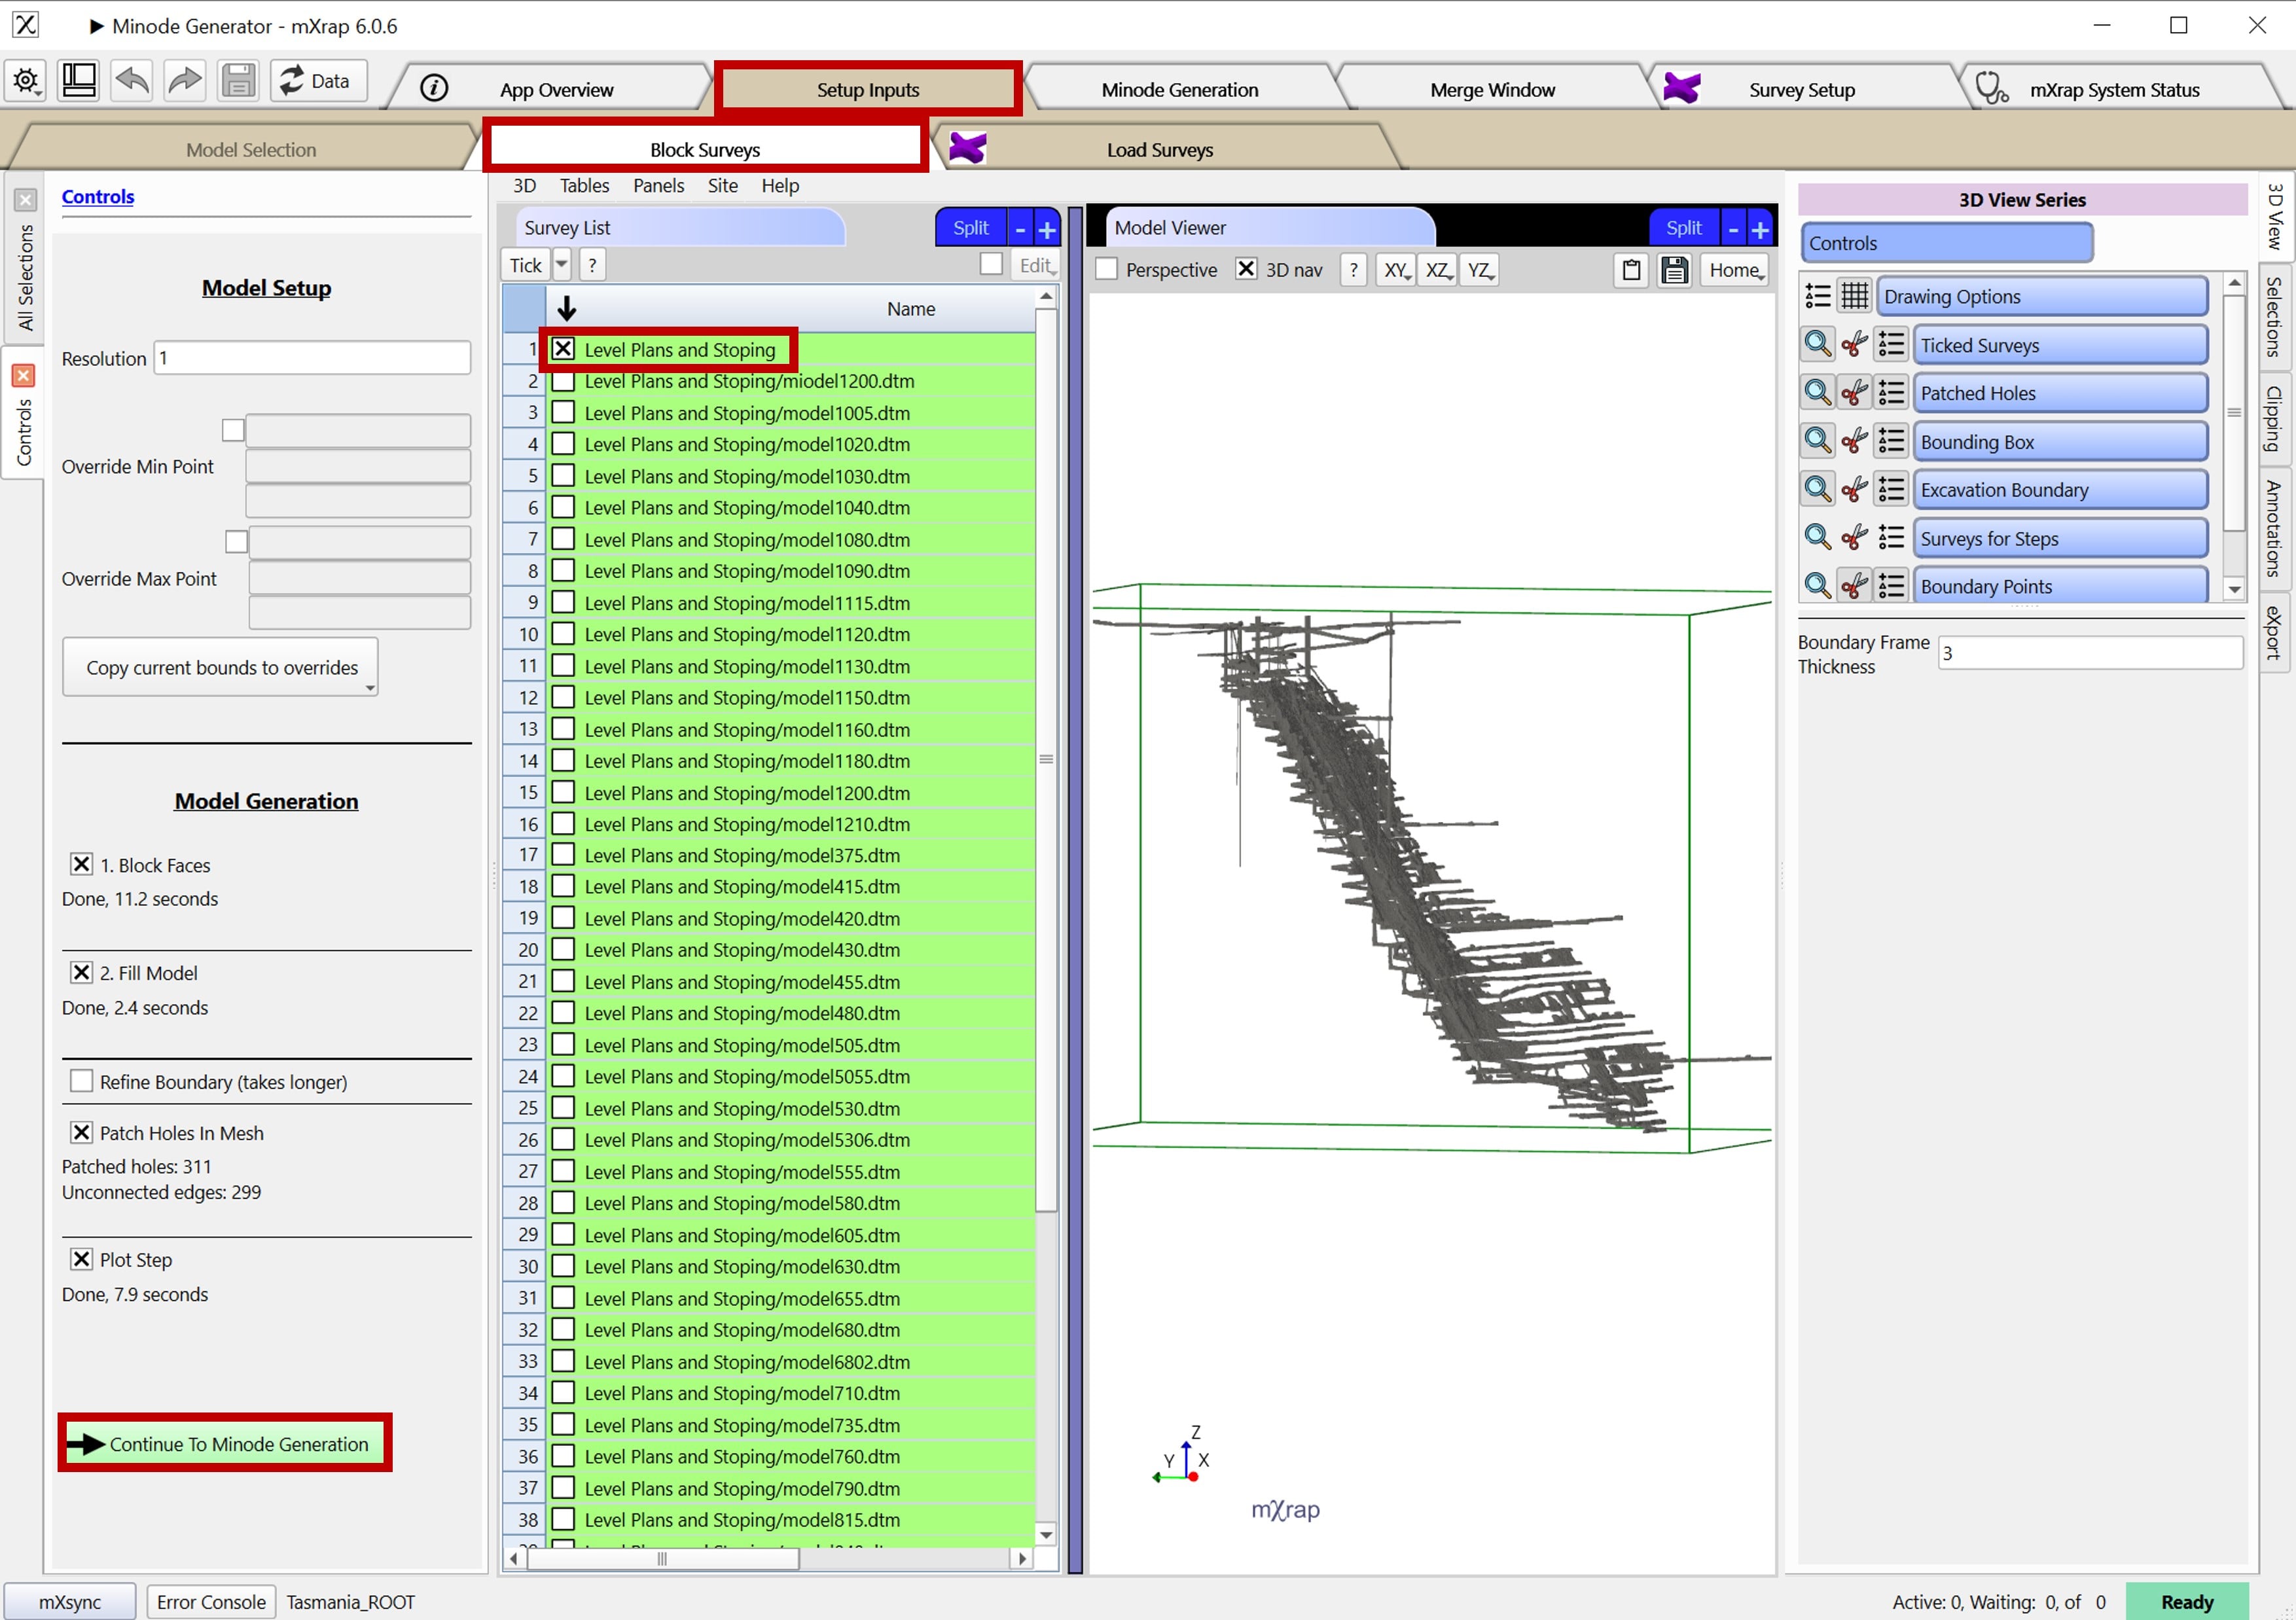Toggle Refine Boundary checkbox
This screenshot has width=2296, height=1620.
tap(82, 1082)
